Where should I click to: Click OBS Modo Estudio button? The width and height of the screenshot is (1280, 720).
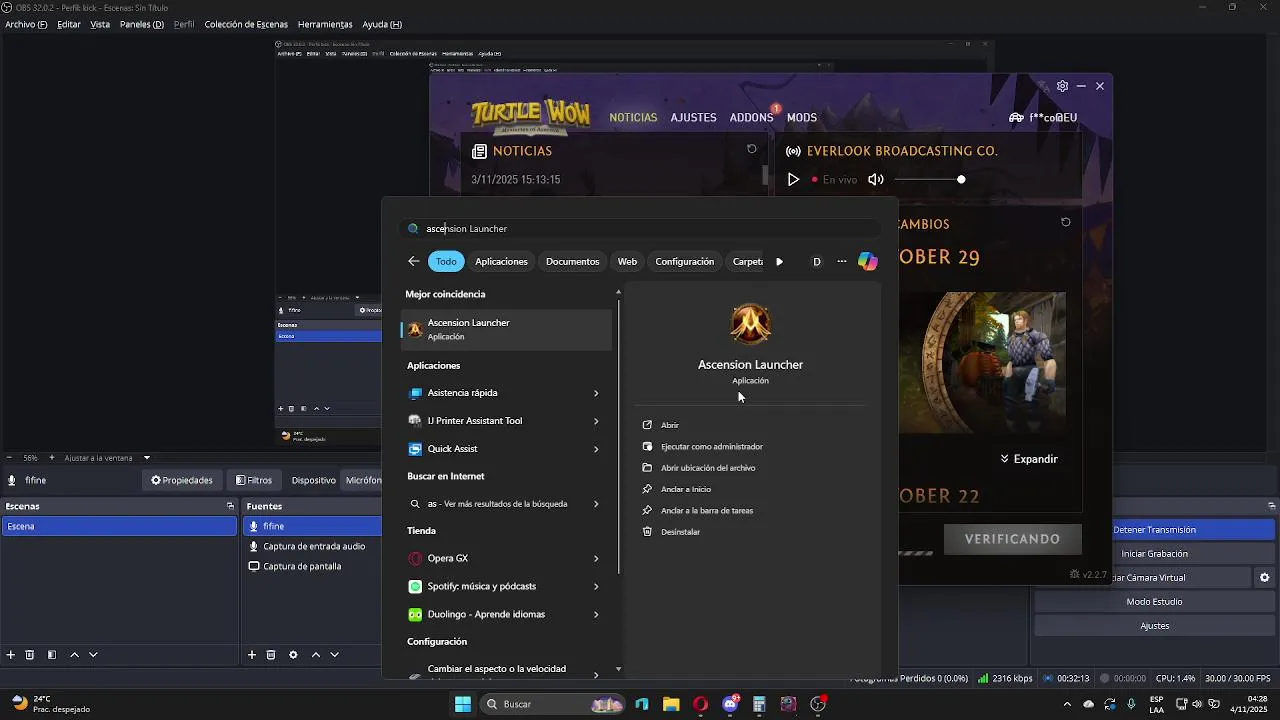(x=1154, y=602)
